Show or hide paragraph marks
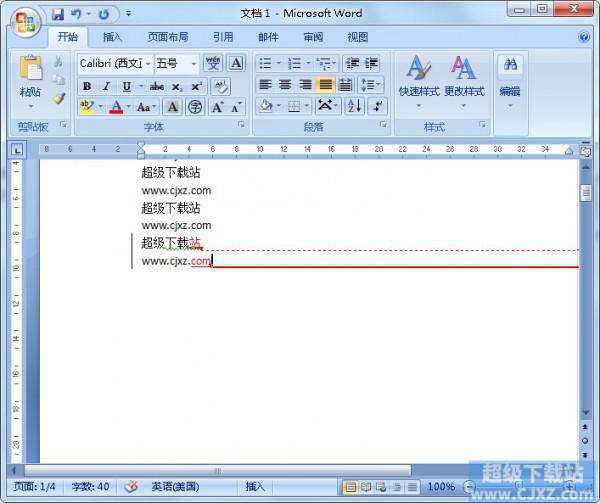 point(378,106)
